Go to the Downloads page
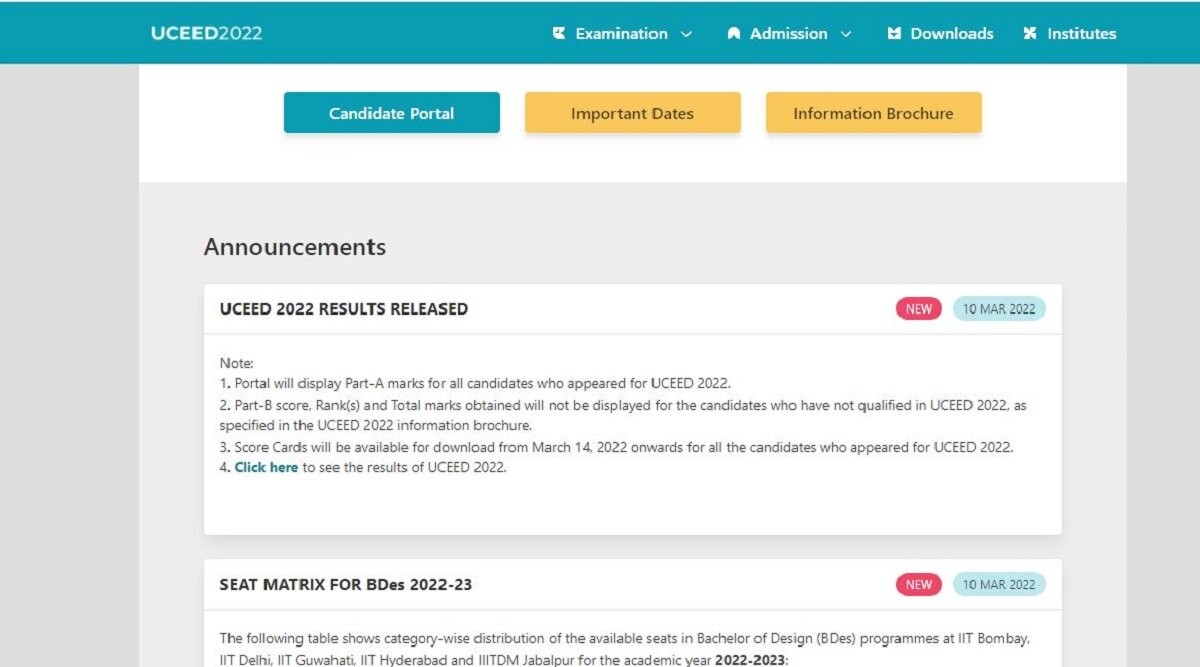 951,33
